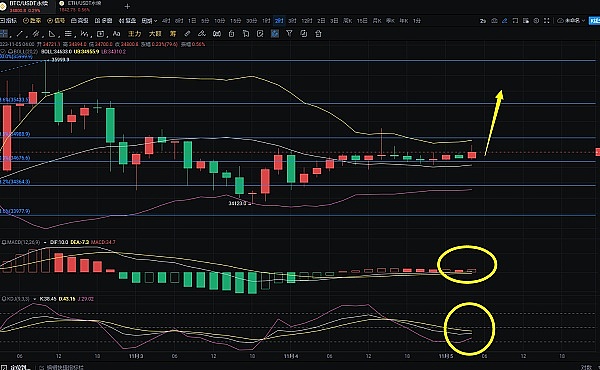Select the 1日 timeframe
The height and width of the screenshot is (370, 600).
[192, 21]
